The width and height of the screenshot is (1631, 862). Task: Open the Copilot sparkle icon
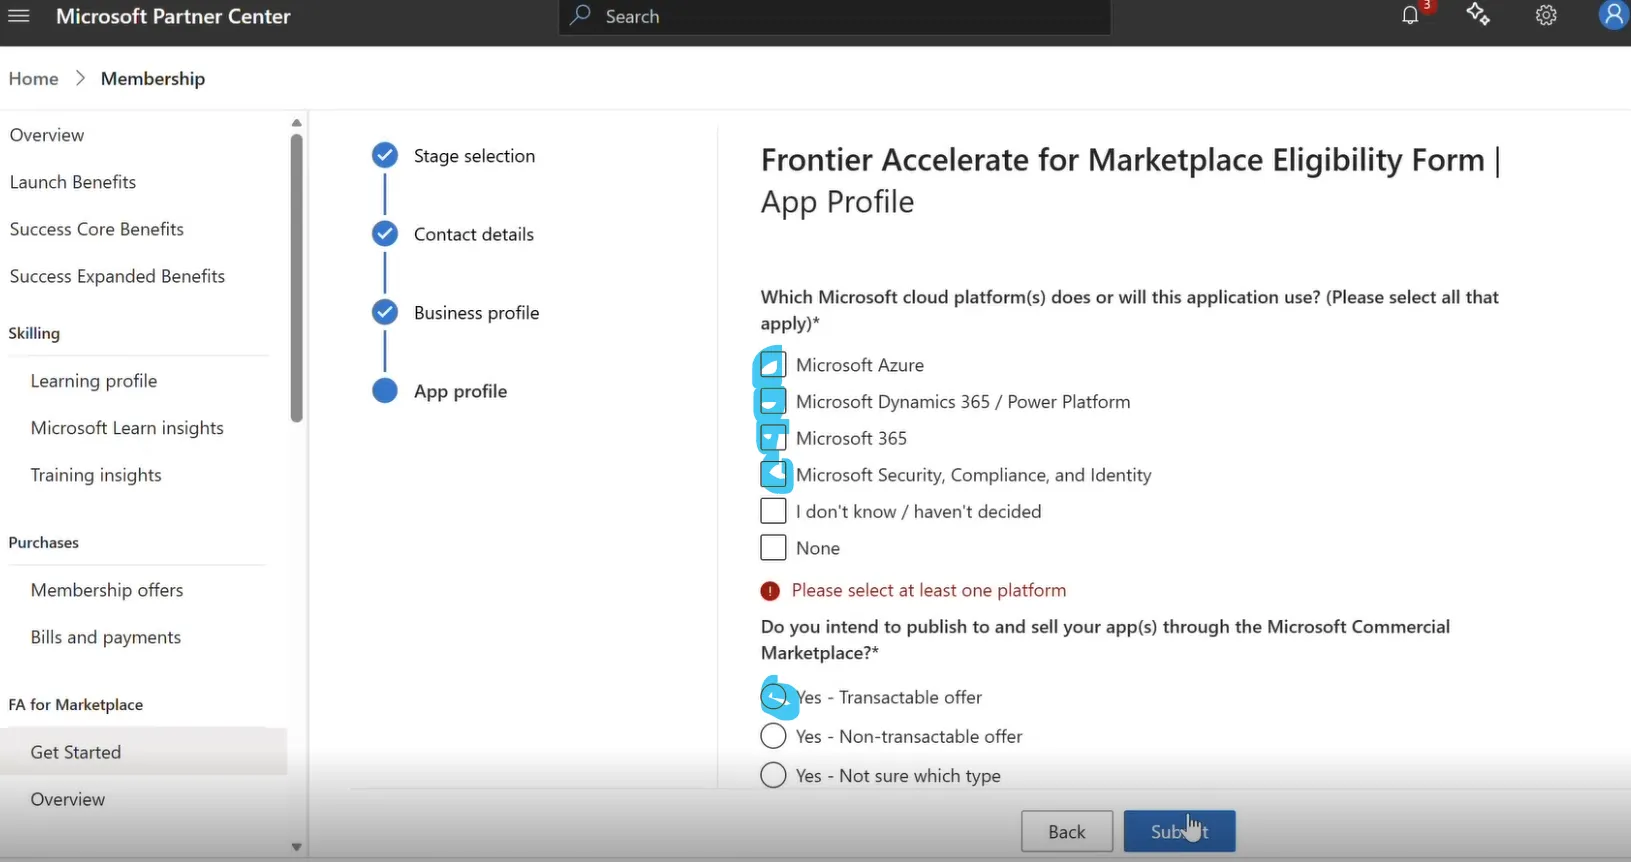coord(1478,15)
